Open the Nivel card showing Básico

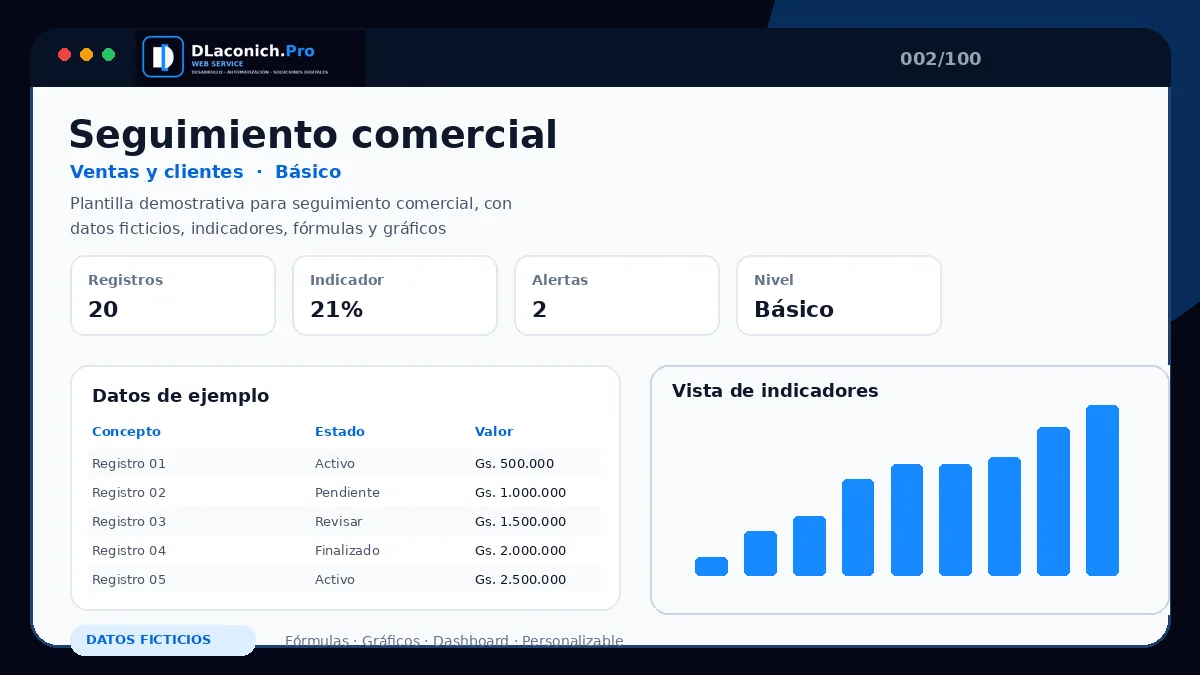click(839, 296)
